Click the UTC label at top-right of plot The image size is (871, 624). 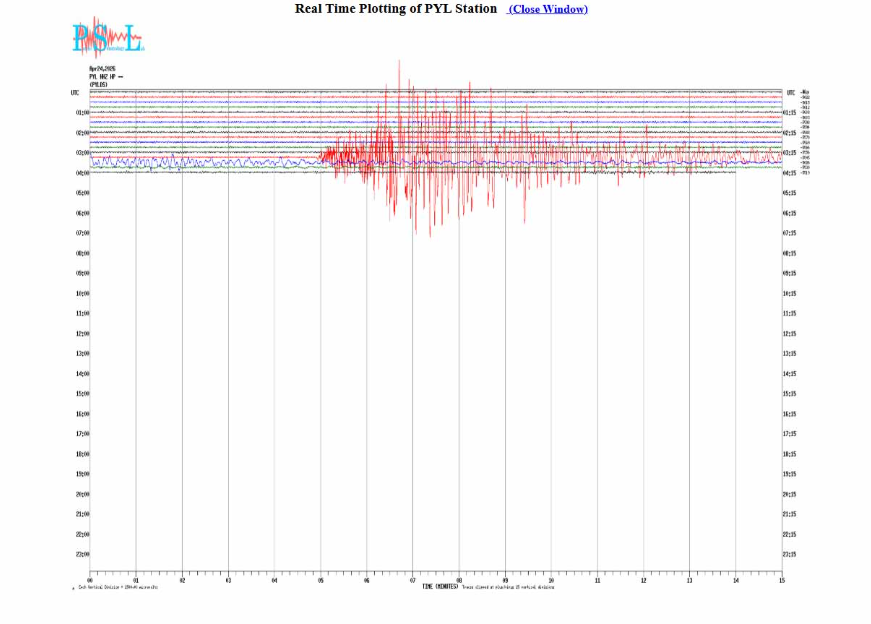pyautogui.click(x=791, y=93)
